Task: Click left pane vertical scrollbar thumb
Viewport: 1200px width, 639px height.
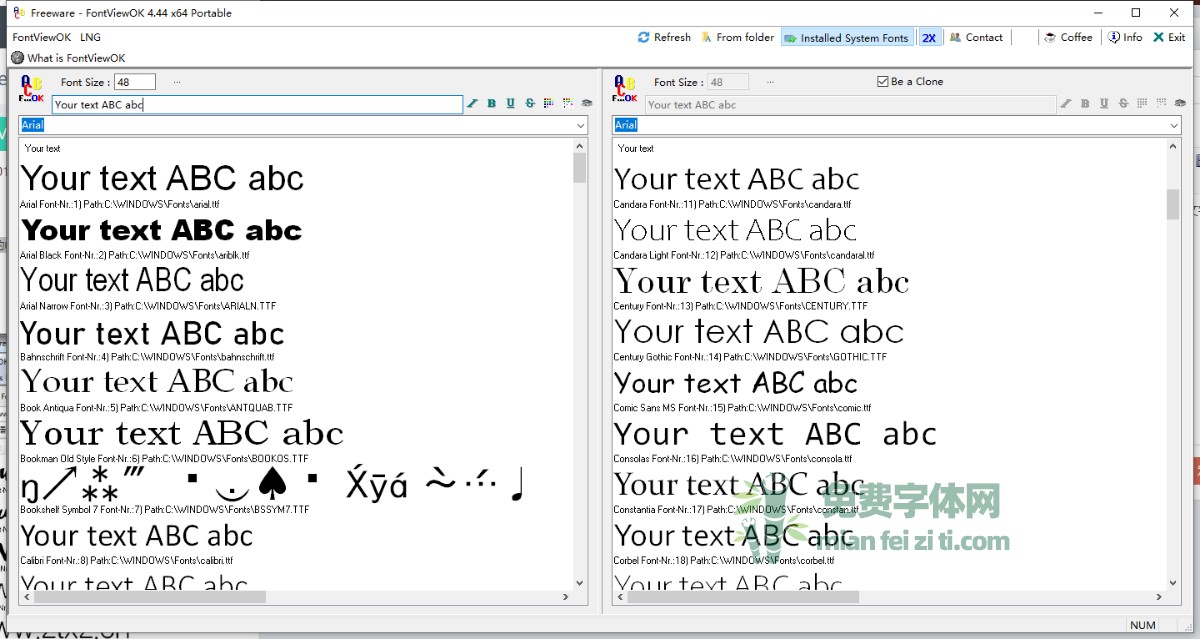Action: click(x=580, y=167)
